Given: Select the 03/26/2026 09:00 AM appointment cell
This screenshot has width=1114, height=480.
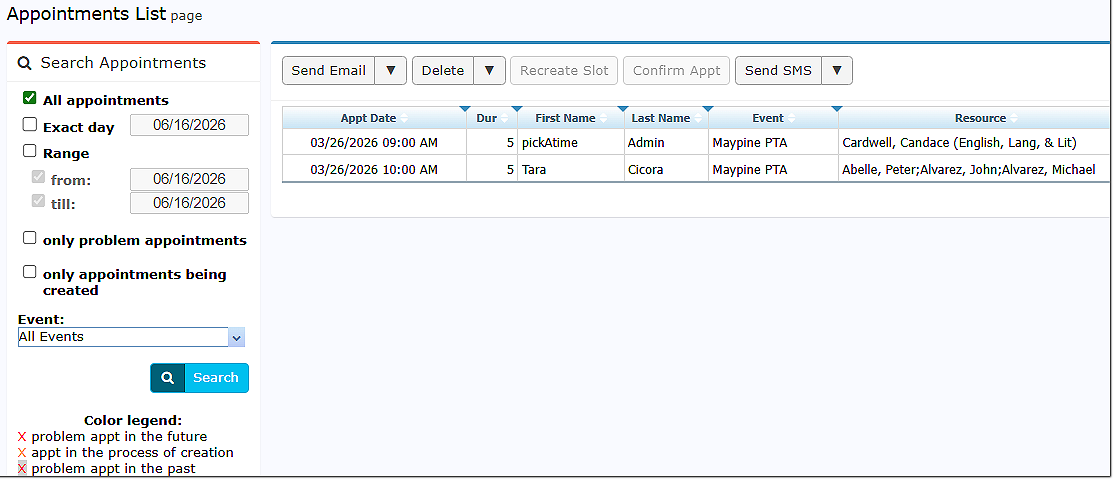Looking at the screenshot, I should 374,143.
